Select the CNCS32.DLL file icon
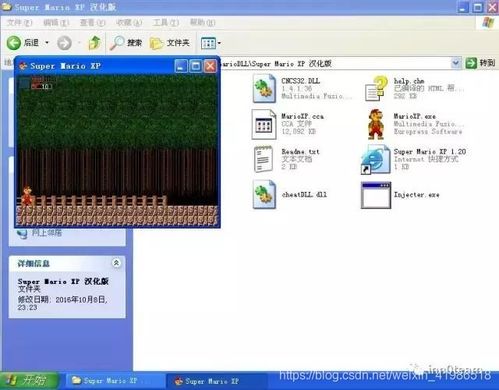 (x=264, y=88)
